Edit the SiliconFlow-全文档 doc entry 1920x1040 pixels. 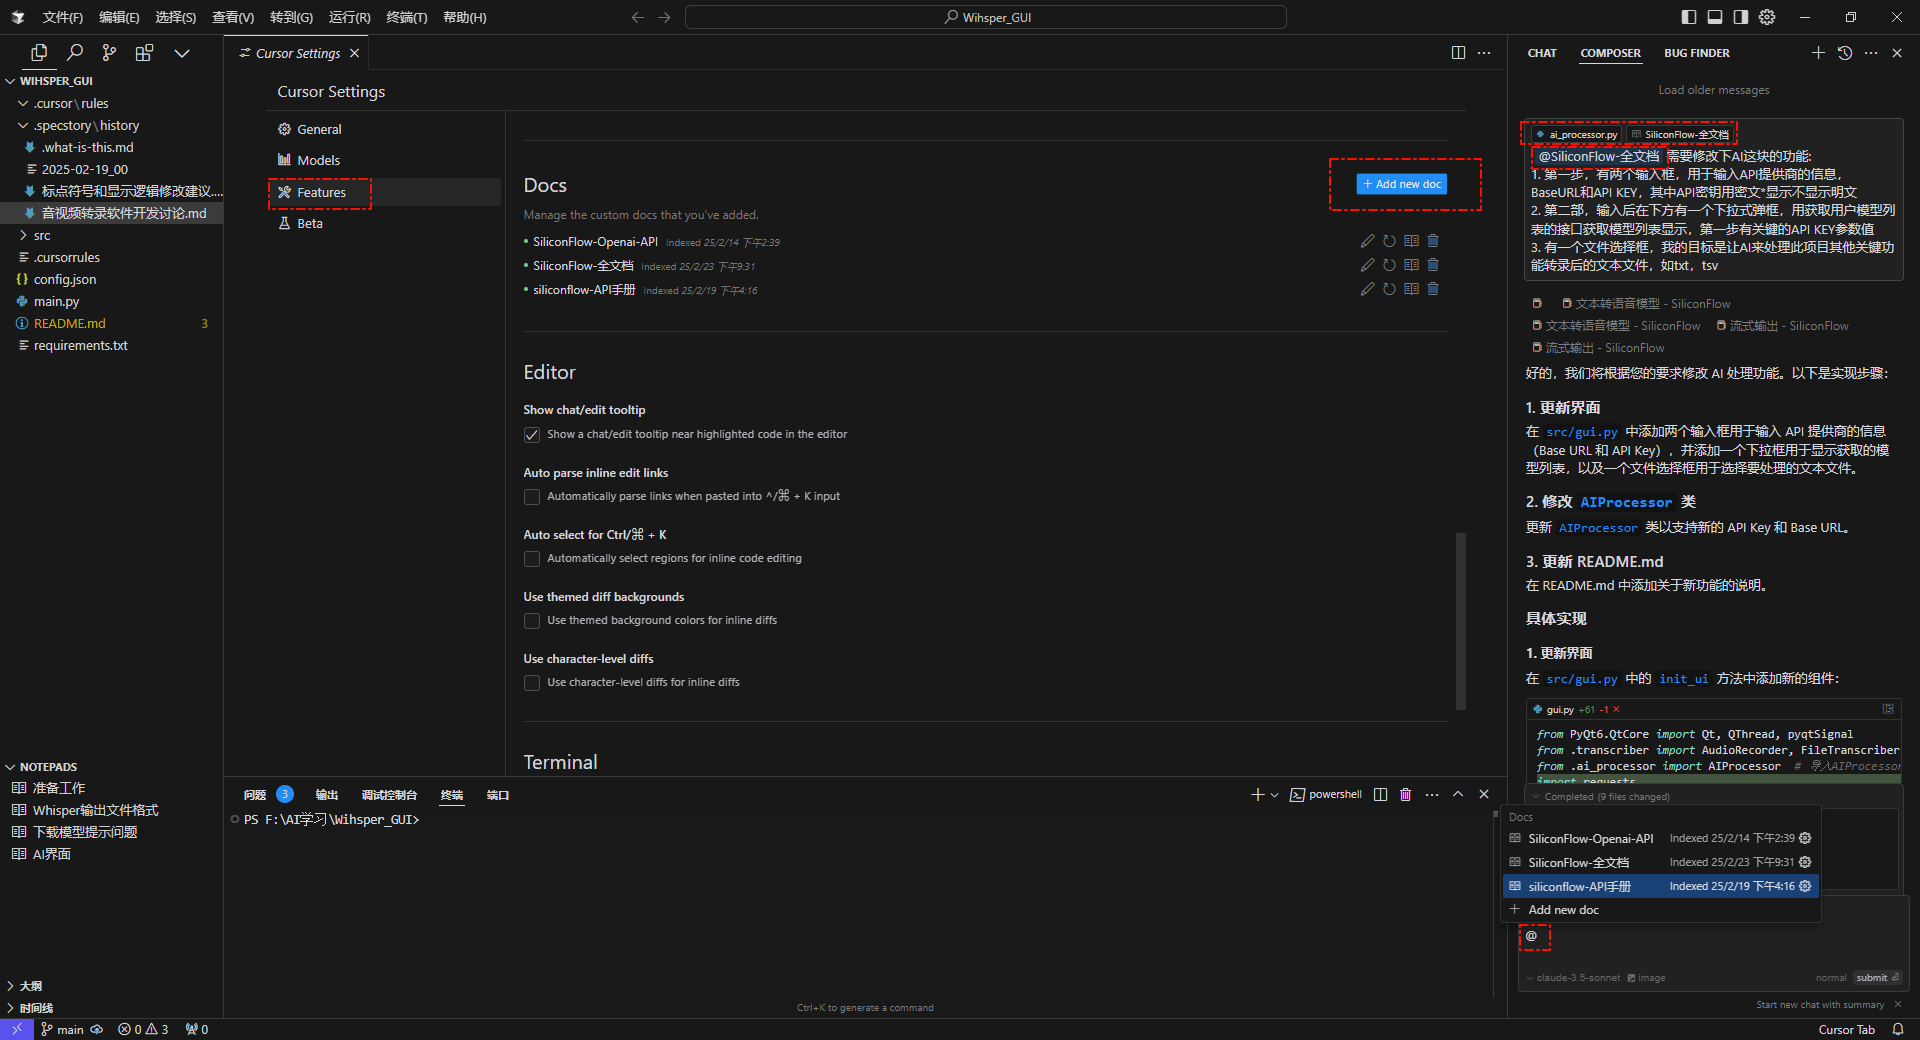click(x=1367, y=265)
